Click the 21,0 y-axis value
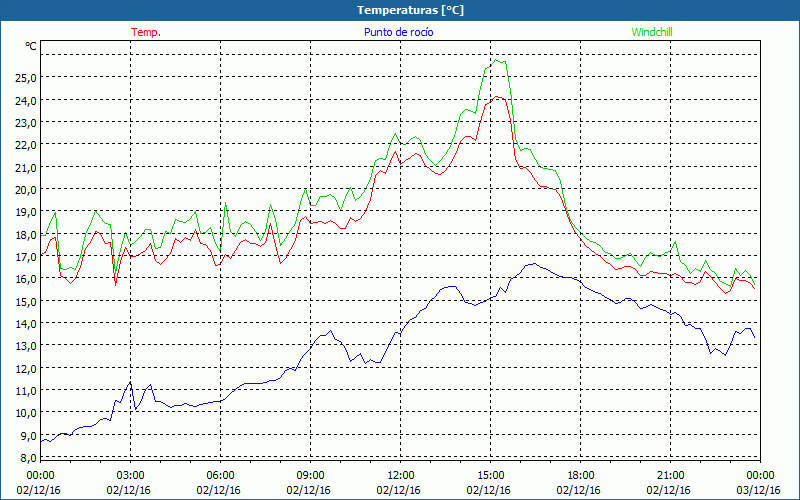 click(x=26, y=167)
